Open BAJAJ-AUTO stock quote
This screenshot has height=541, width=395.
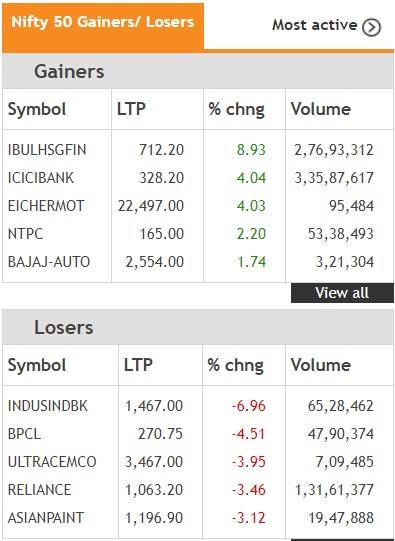49,262
